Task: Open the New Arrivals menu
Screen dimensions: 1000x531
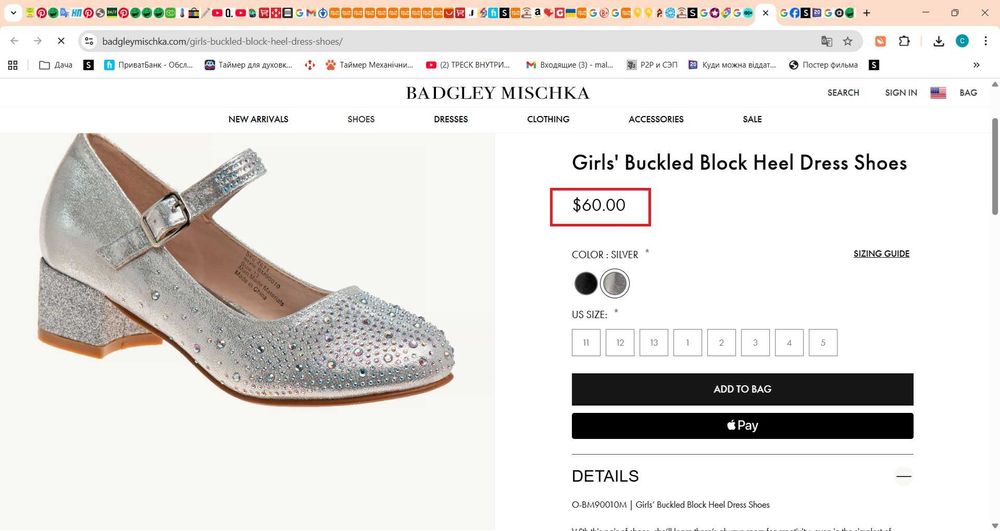Action: (258, 119)
